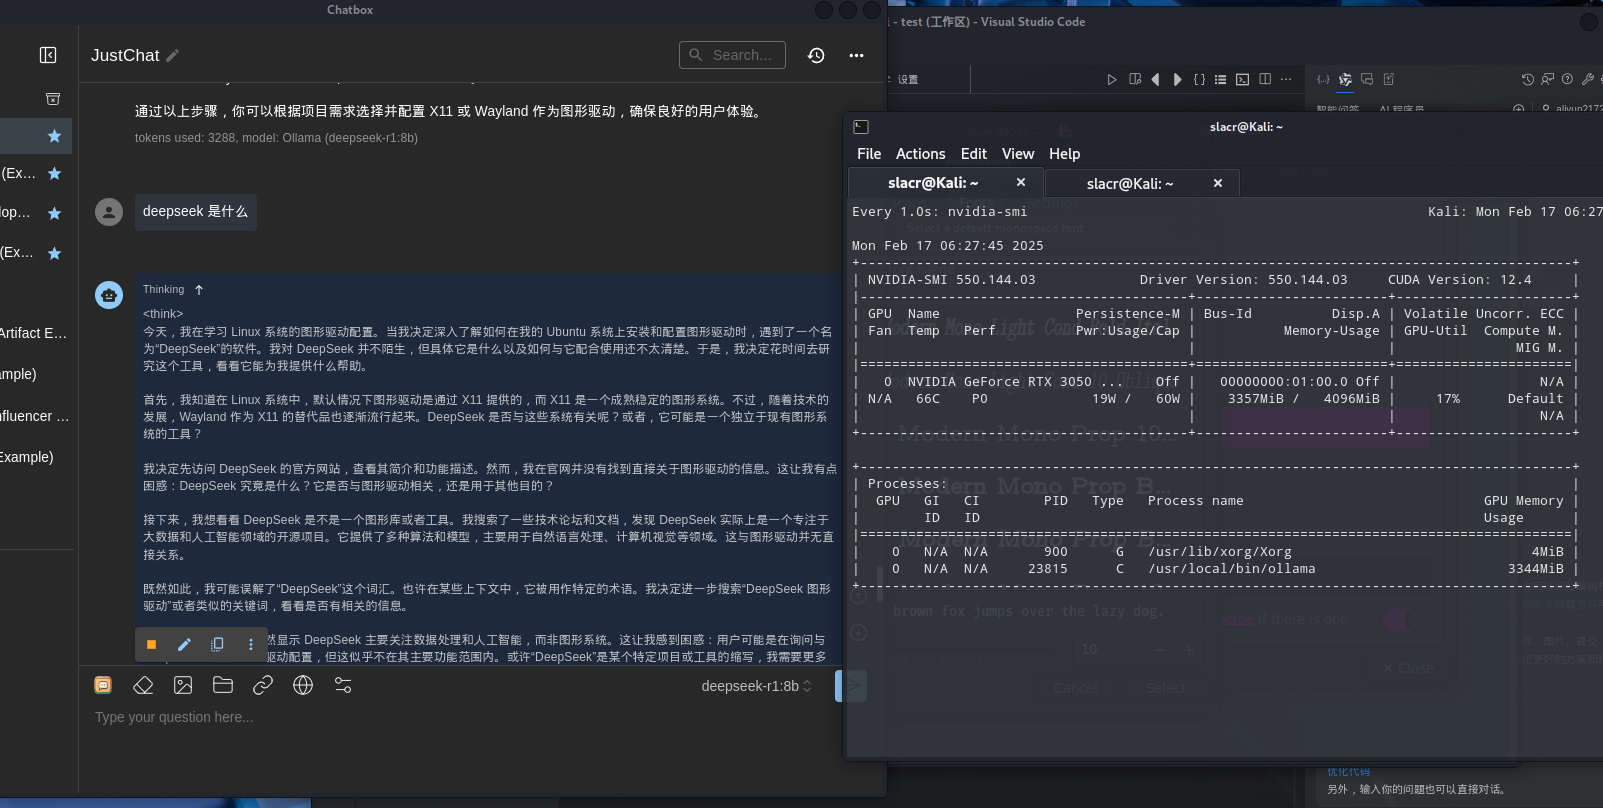Image resolution: width=1603 pixels, height=808 pixels.
Task: Select the active assistant icon tab in VS Code panel
Action: click(1345, 79)
